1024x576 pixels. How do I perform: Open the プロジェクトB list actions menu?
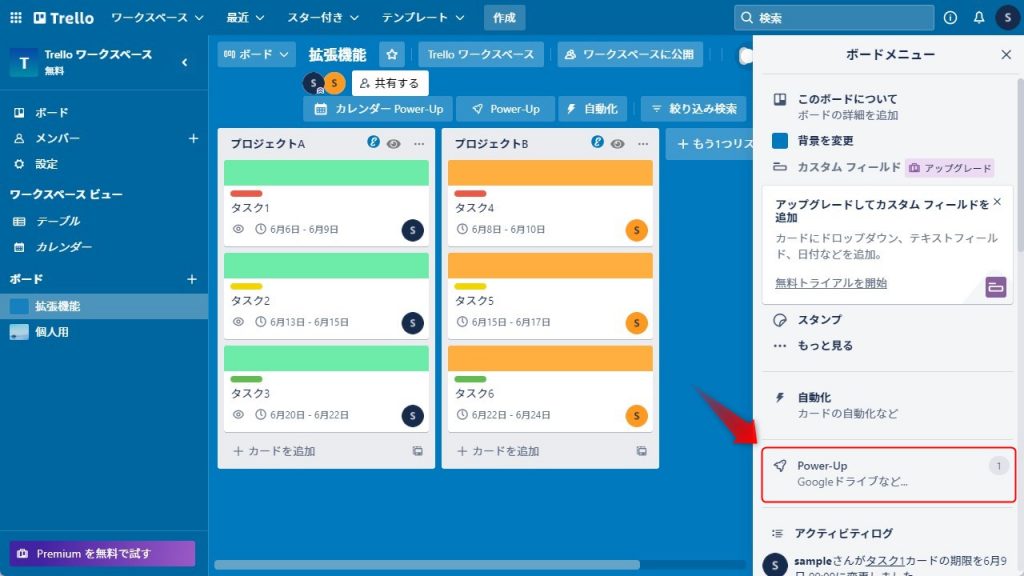coord(643,144)
